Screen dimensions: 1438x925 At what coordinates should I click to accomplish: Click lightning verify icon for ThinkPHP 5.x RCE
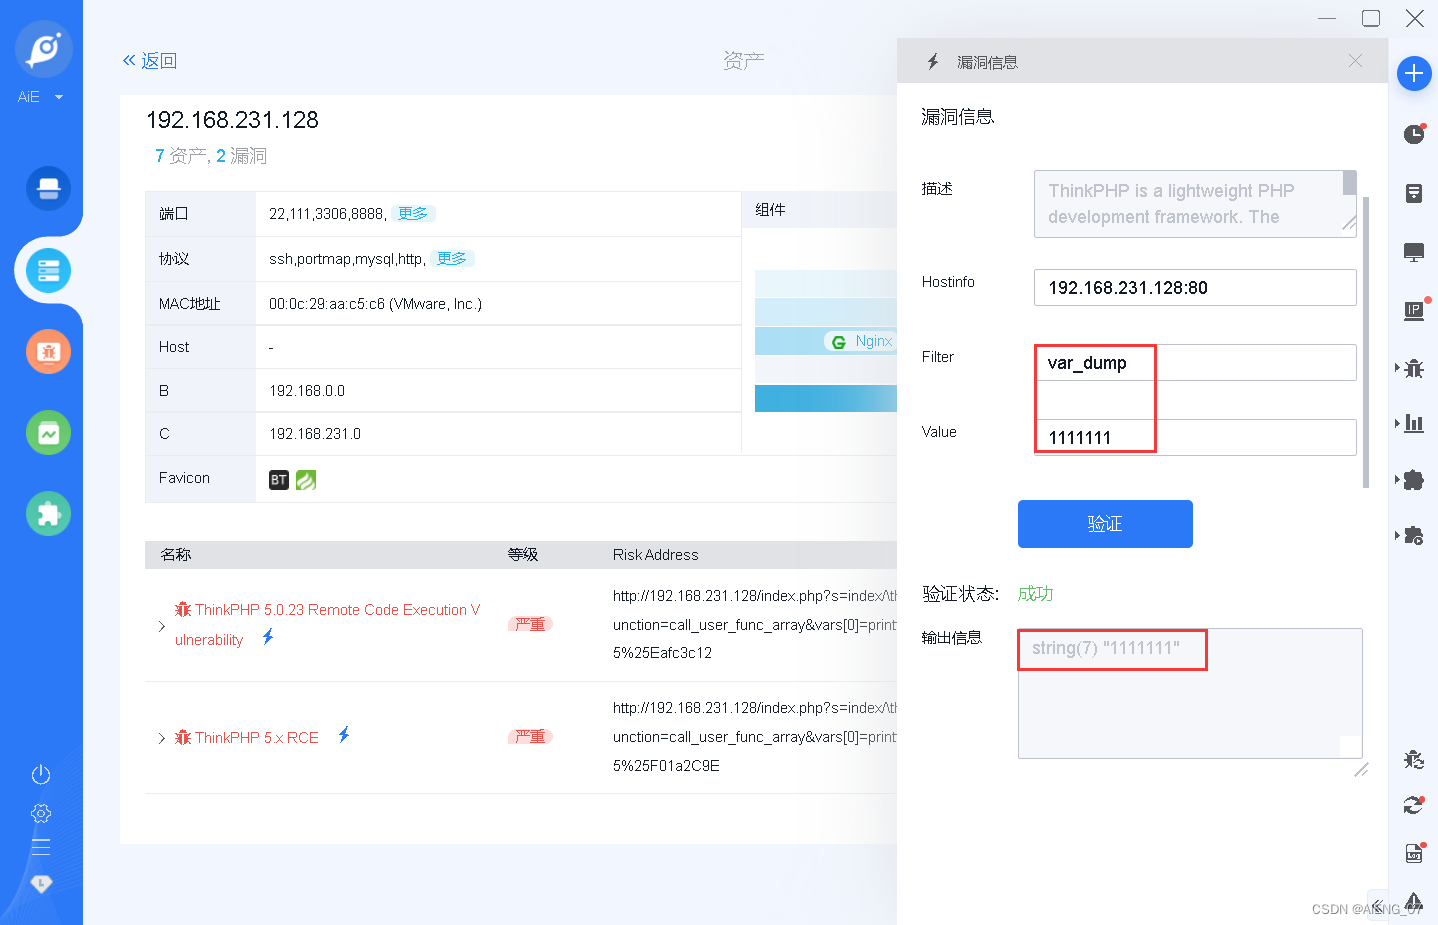point(344,735)
